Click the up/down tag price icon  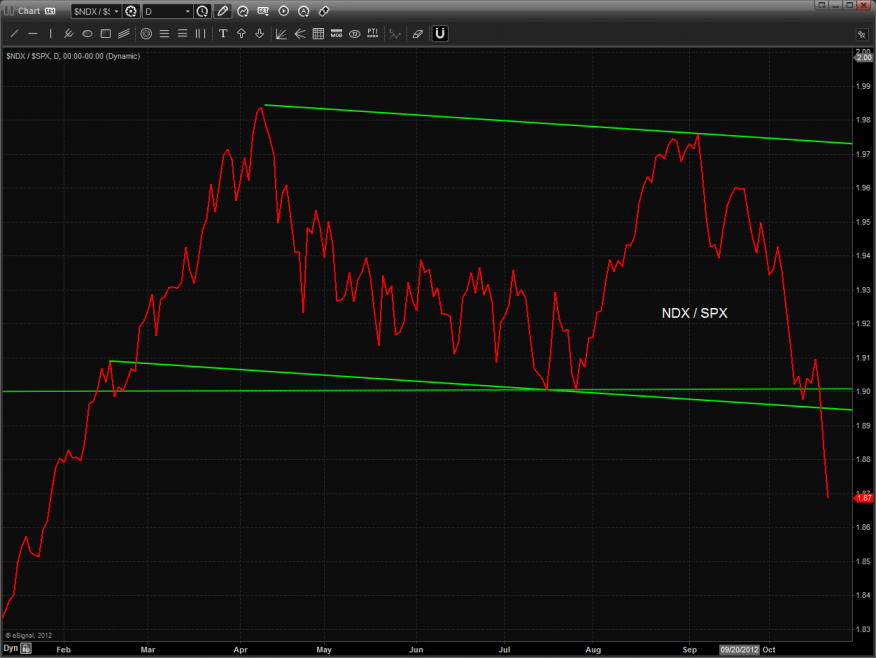click(323, 11)
